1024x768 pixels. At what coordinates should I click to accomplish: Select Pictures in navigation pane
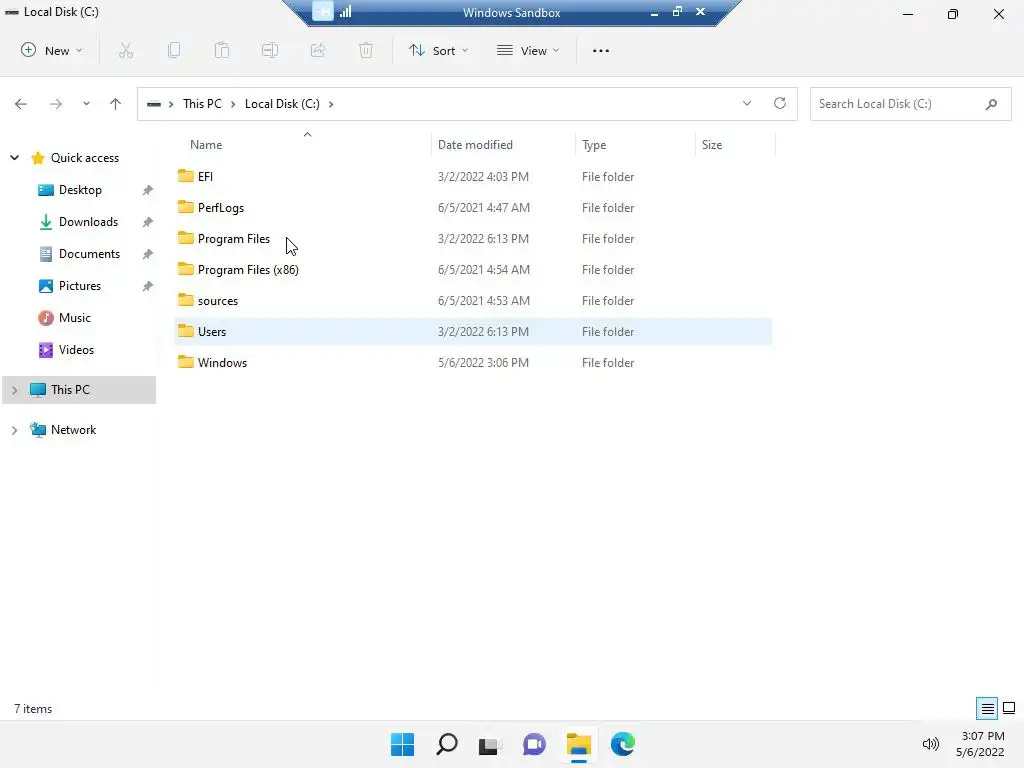[x=80, y=286]
